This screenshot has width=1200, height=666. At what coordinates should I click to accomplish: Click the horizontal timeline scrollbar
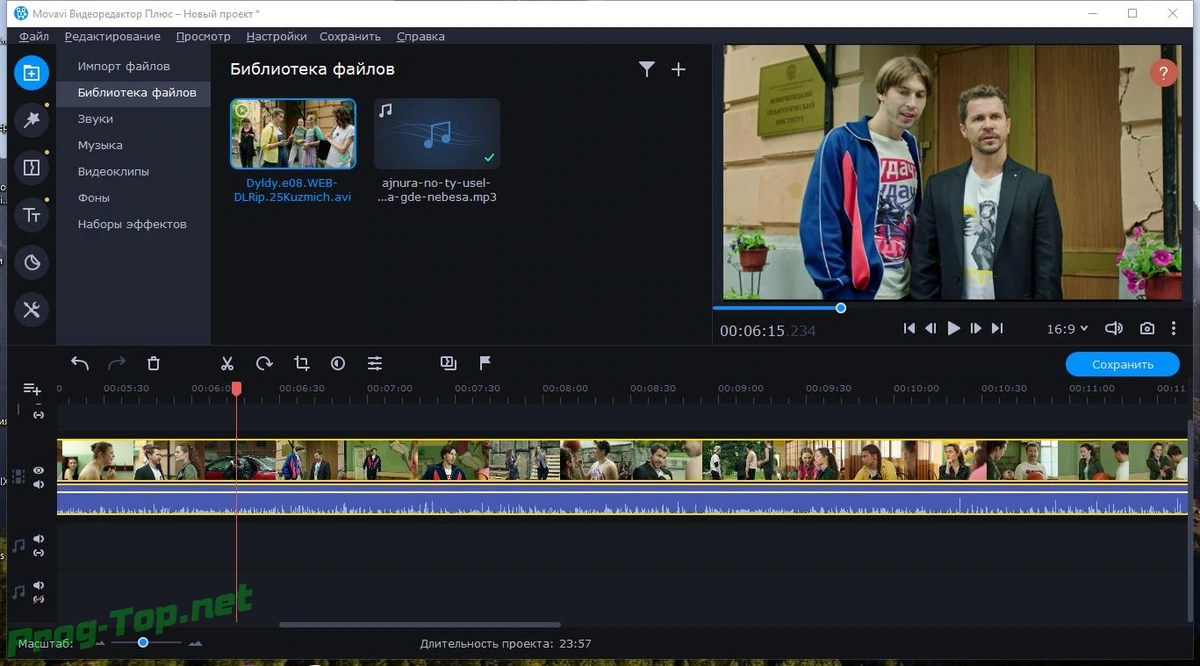[x=419, y=625]
